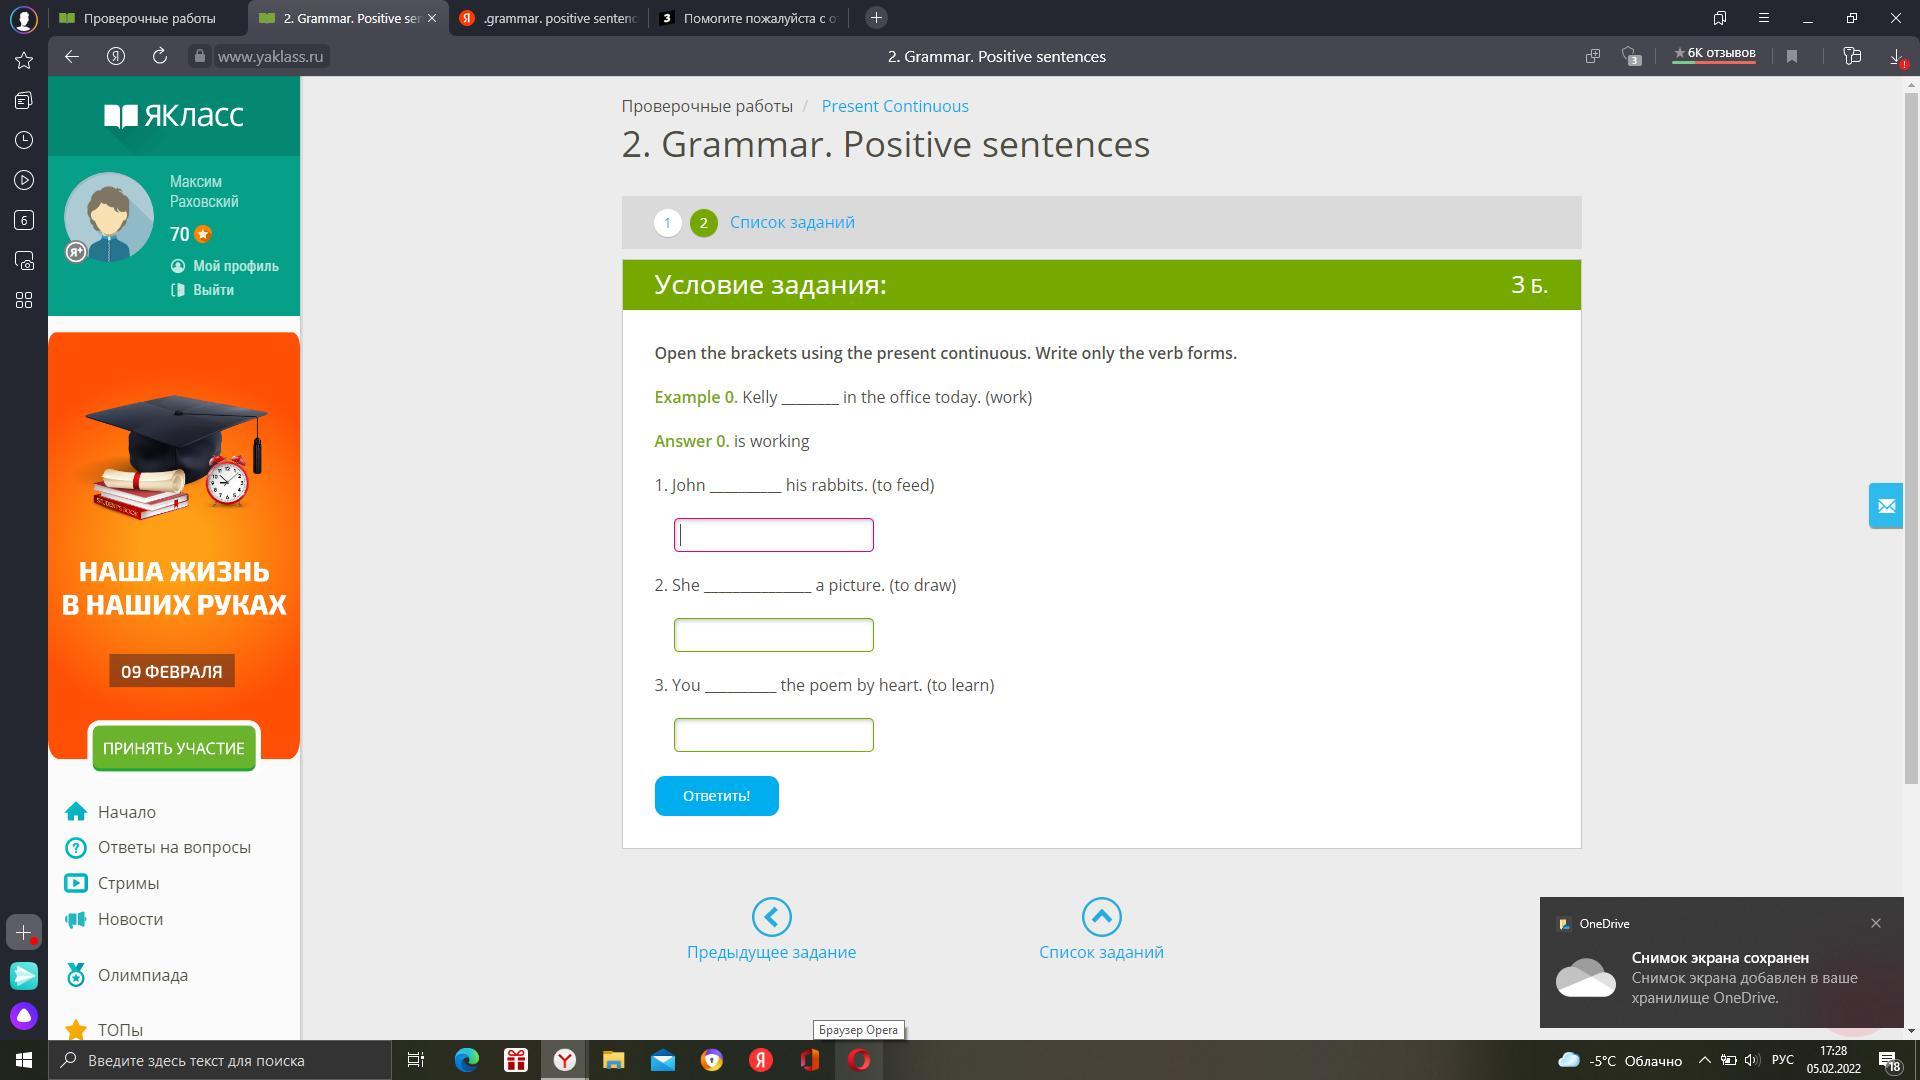
Task: Switch keyboard language РУС indicator
Action: click(1782, 1060)
